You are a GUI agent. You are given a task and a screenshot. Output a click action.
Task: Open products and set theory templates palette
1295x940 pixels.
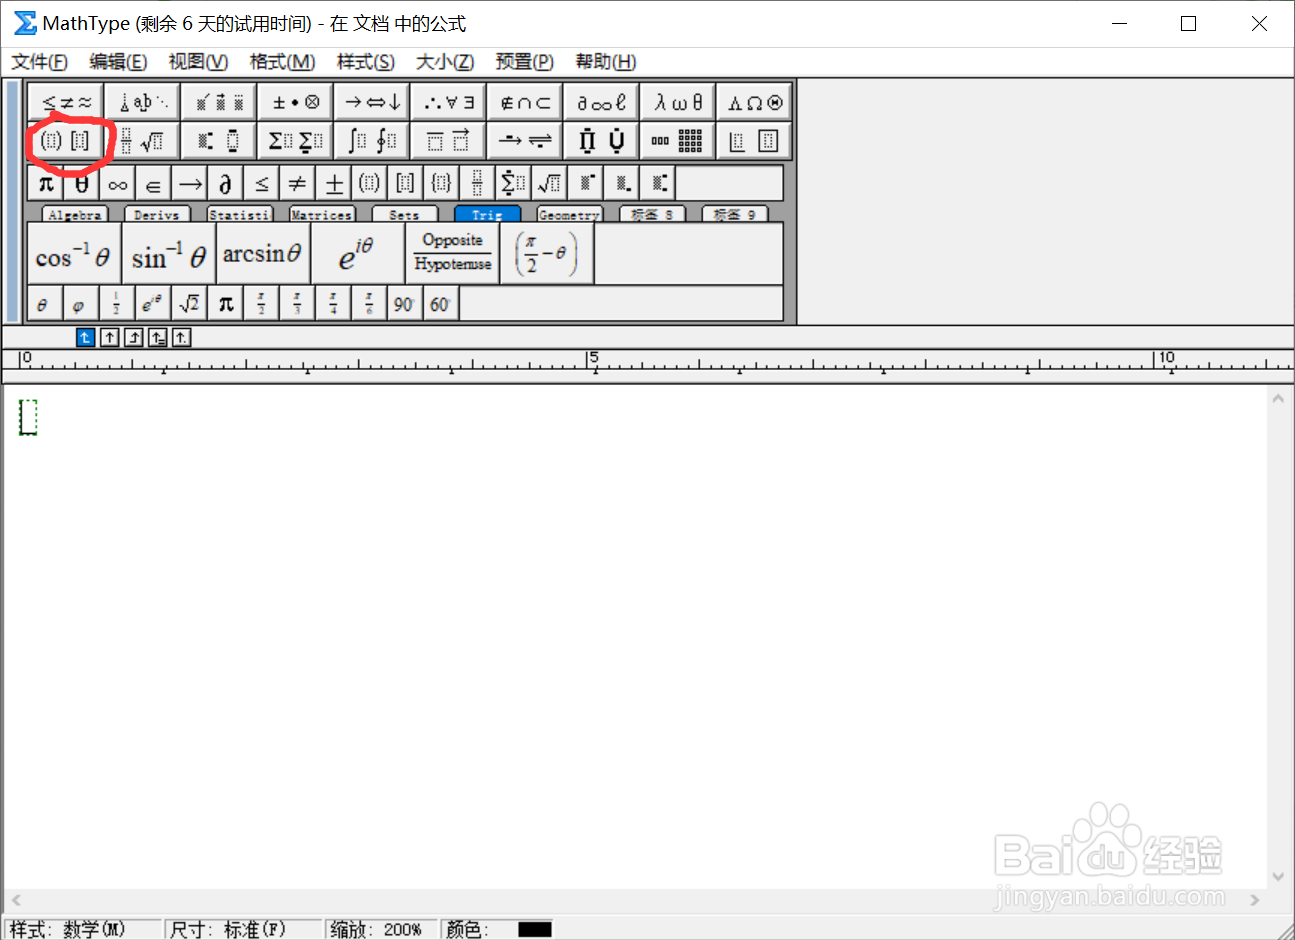click(601, 141)
